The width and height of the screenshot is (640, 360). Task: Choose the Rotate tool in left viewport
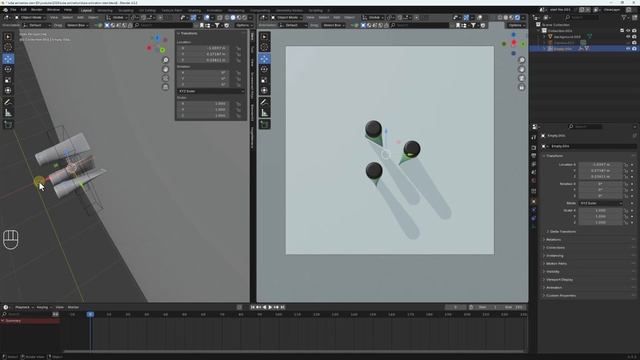(x=8, y=69)
